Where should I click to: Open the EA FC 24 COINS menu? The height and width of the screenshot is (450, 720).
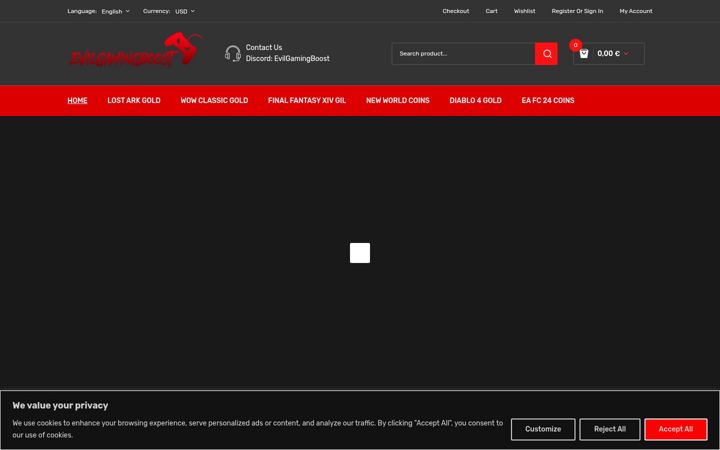click(x=548, y=101)
